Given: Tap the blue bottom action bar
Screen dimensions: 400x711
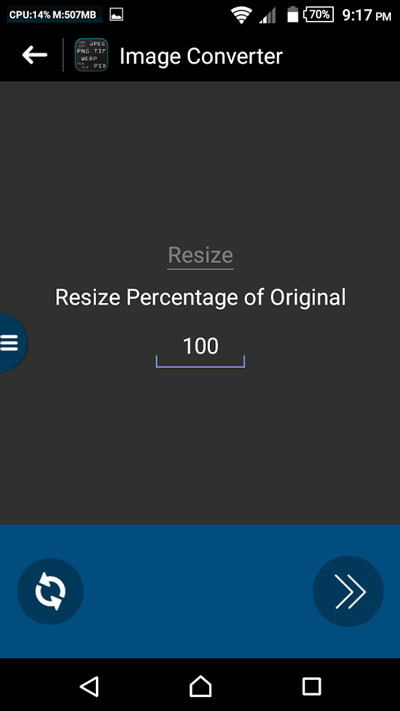Looking at the screenshot, I should point(200,591).
